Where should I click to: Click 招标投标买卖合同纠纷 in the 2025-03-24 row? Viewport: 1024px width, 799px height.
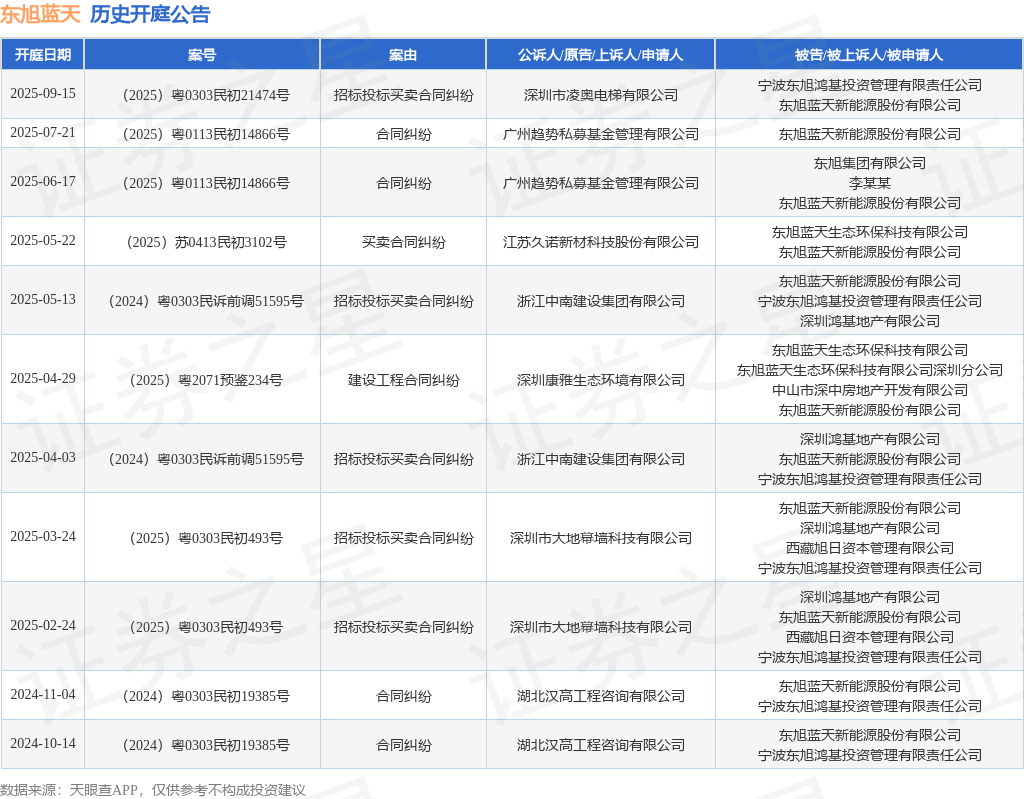(x=404, y=538)
